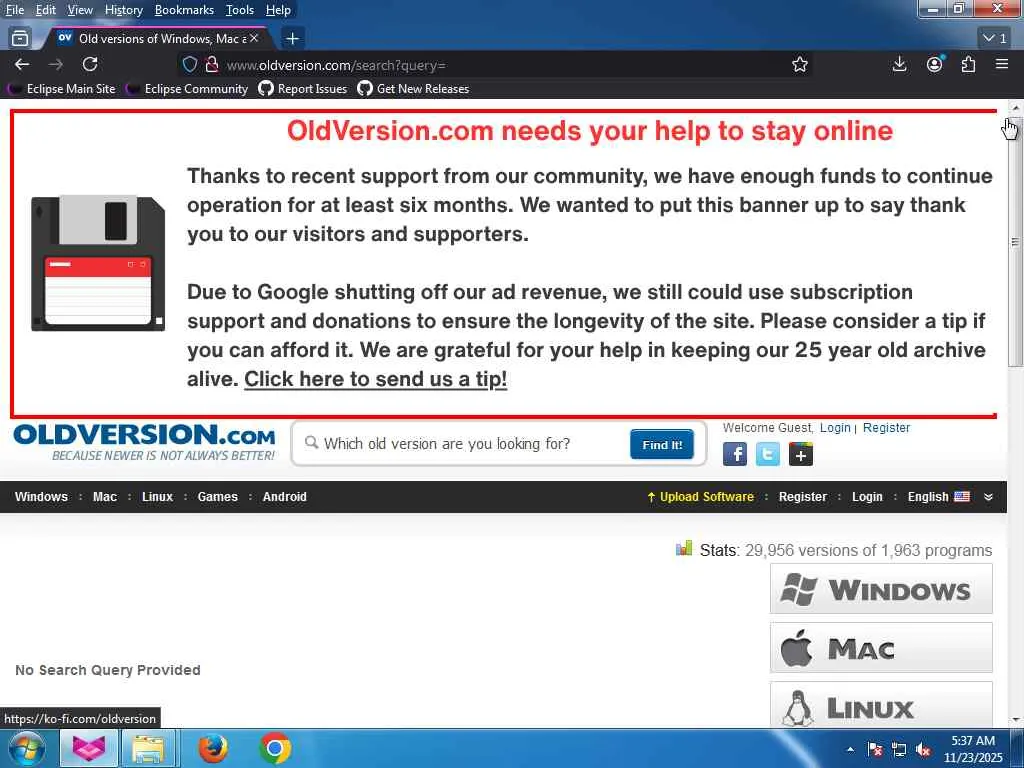Open the Report Issues bookmark

[x=302, y=89]
